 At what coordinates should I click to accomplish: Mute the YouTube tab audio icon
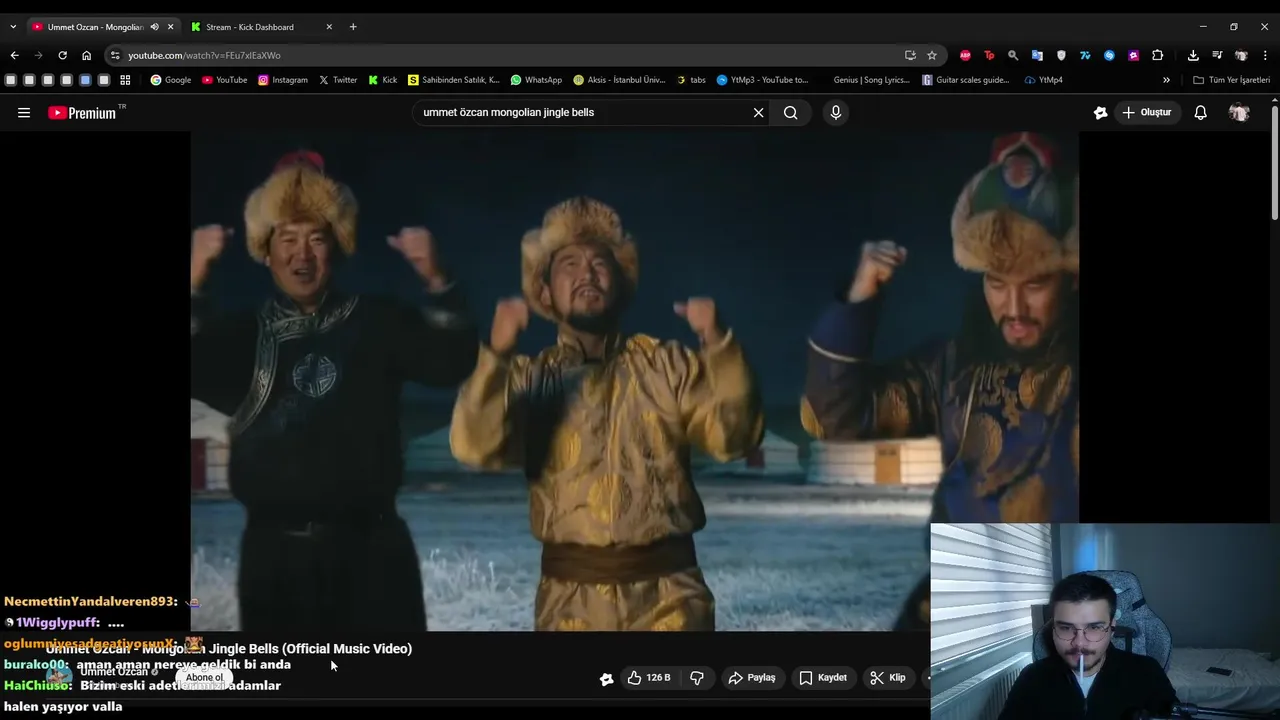pos(154,27)
